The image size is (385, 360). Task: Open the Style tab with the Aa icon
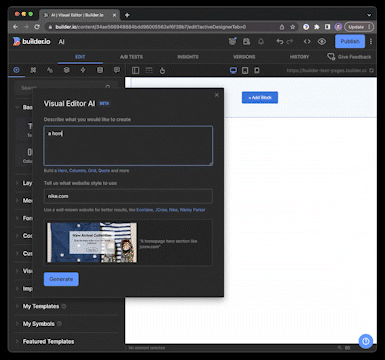tap(50, 70)
